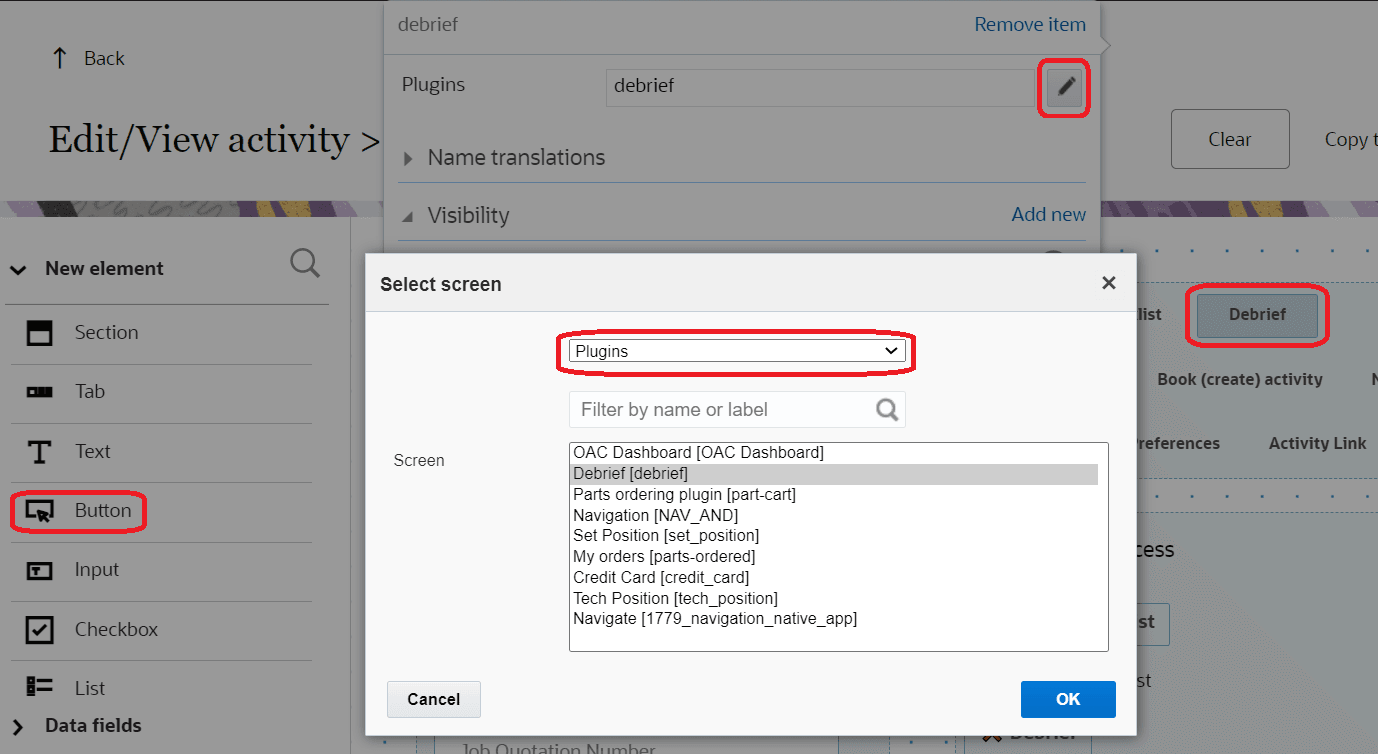Viewport: 1378px width, 754px height.
Task: Select the Checkbox element icon
Action: click(39, 630)
